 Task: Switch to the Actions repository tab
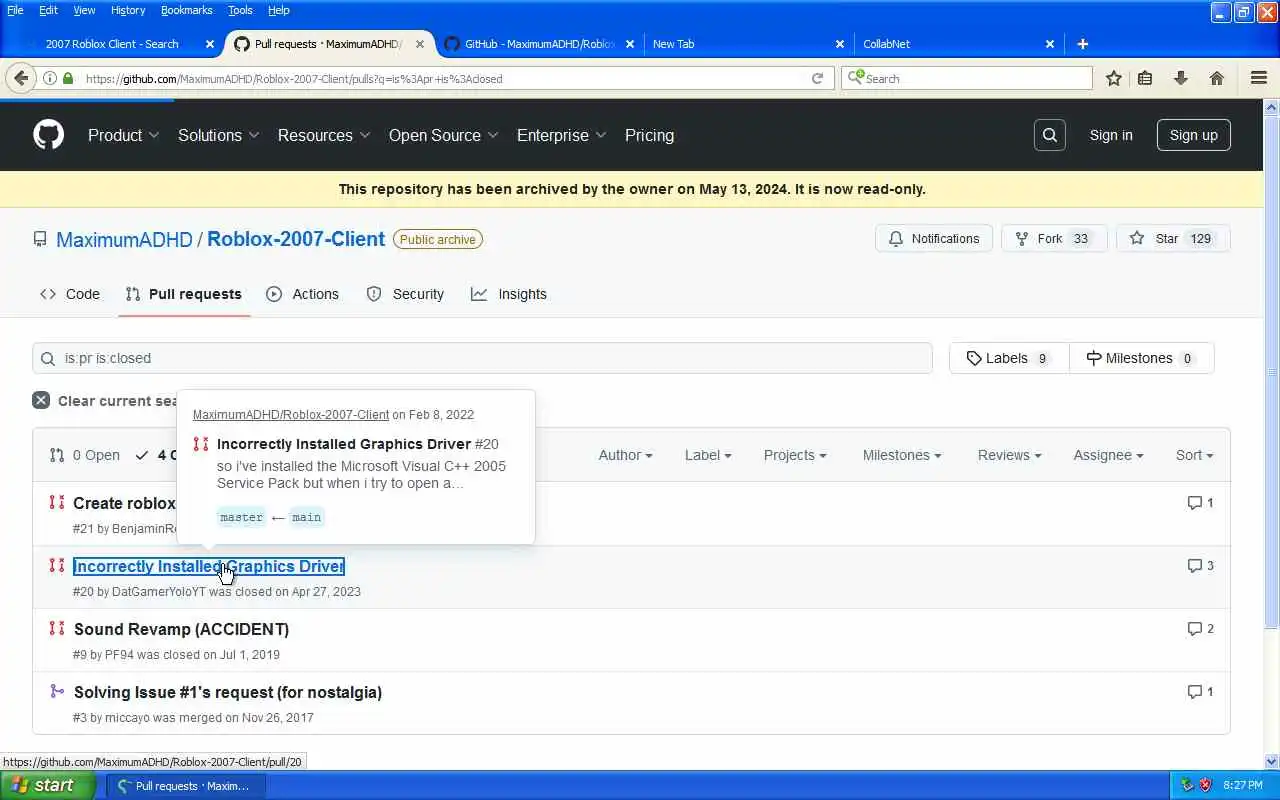(x=303, y=294)
